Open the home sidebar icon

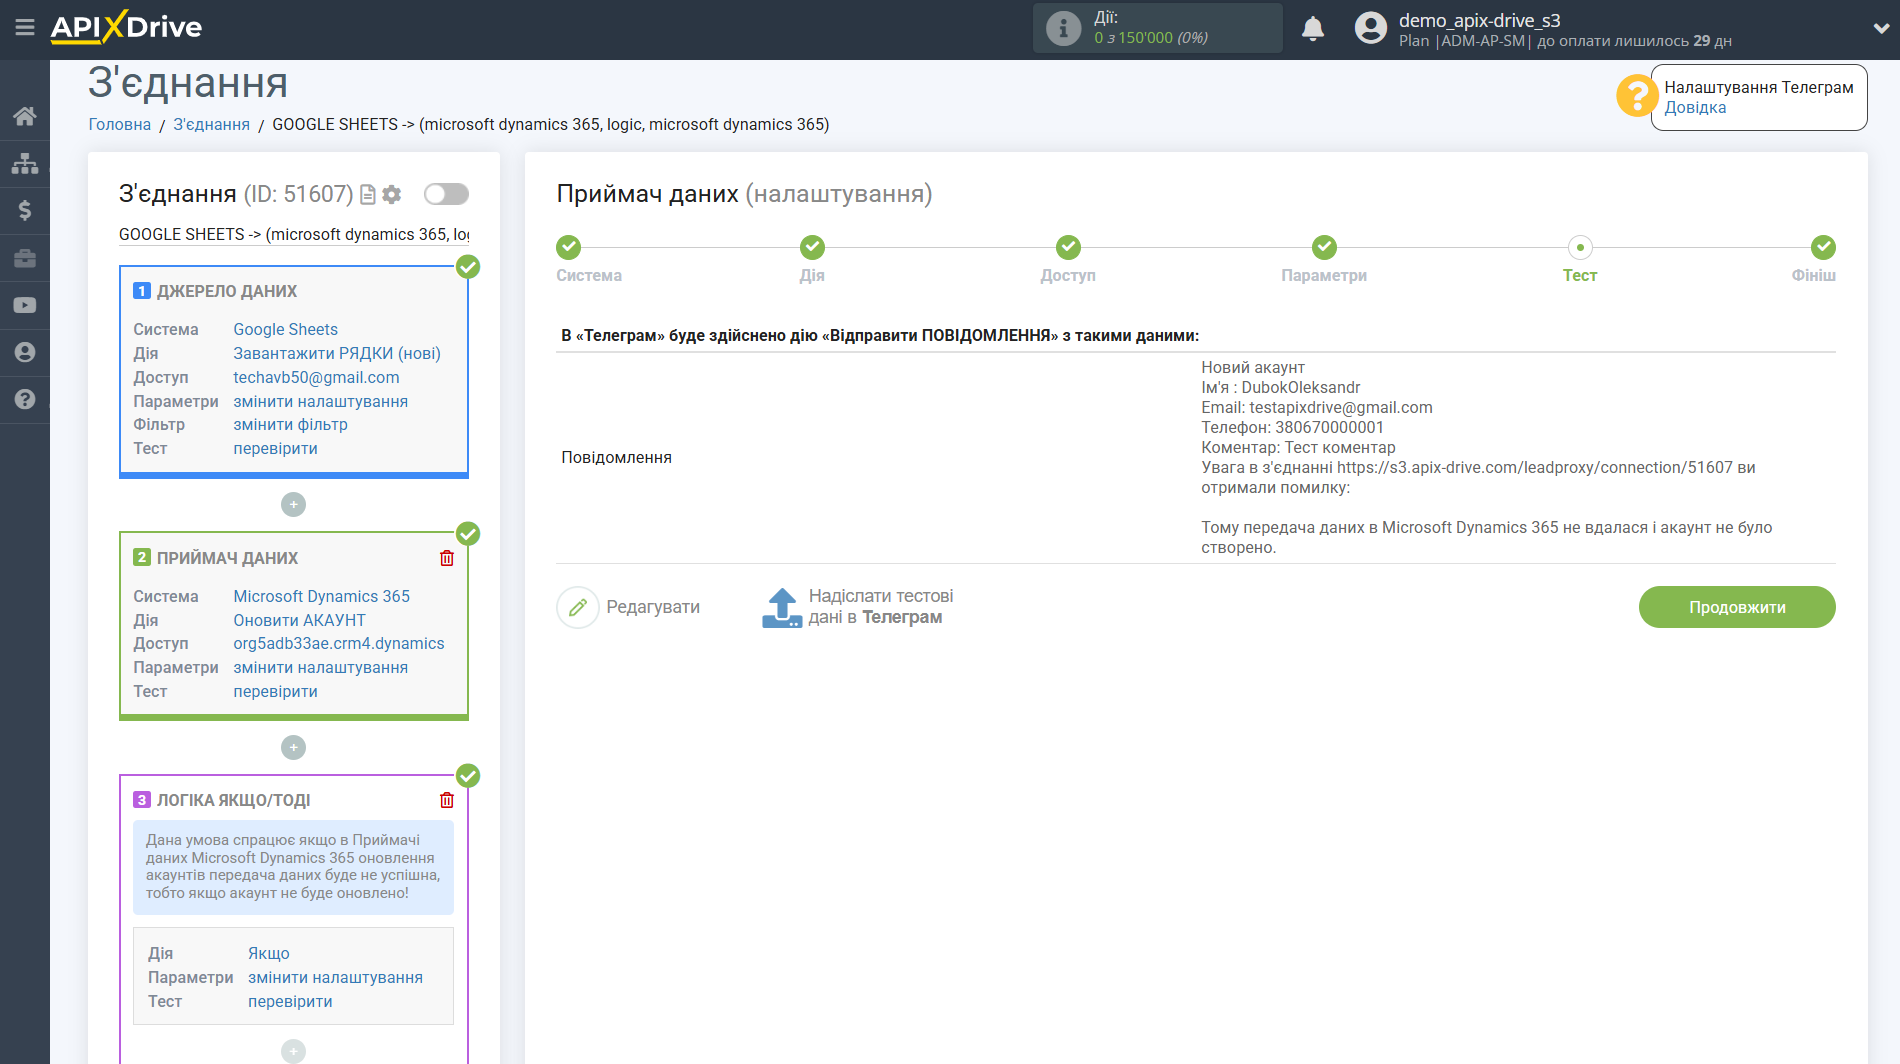pyautogui.click(x=25, y=116)
